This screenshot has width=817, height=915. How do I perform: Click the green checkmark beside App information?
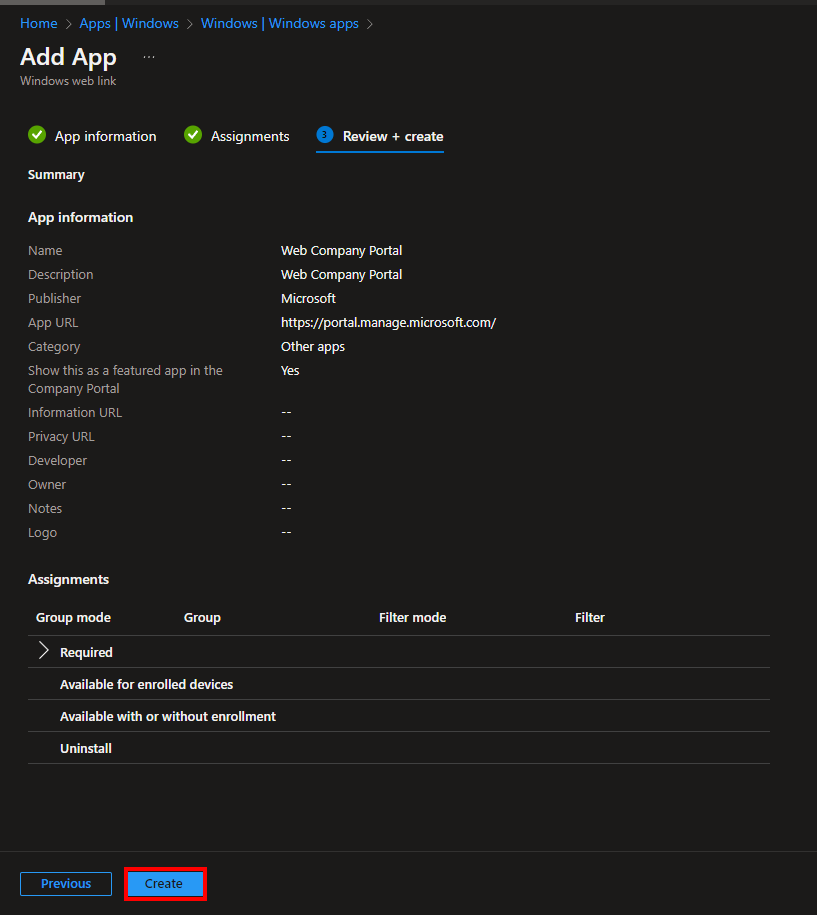(x=37, y=135)
